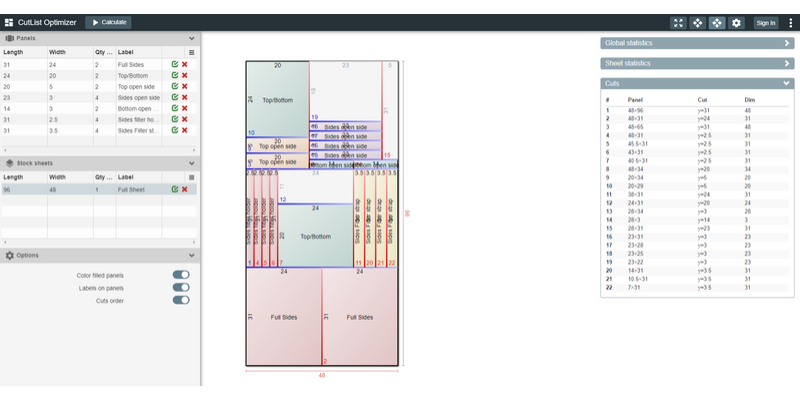The height and width of the screenshot is (400, 800).
Task: Delete the Bottom open panel row
Action: [185, 108]
